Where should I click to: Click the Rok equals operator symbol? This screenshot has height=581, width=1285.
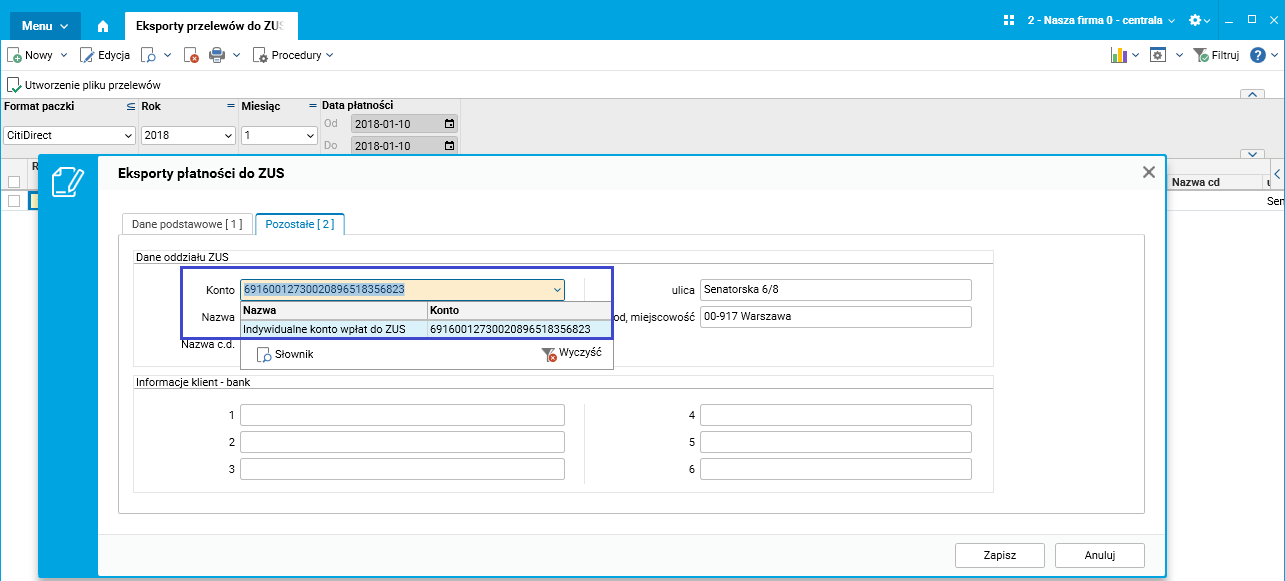click(x=230, y=105)
